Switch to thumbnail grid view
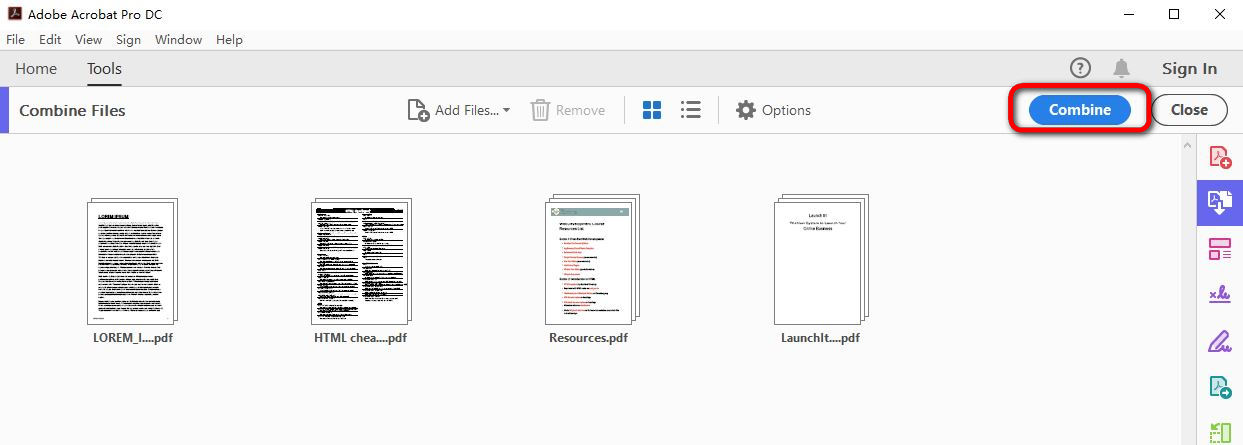The width and height of the screenshot is (1243, 445). tap(652, 110)
